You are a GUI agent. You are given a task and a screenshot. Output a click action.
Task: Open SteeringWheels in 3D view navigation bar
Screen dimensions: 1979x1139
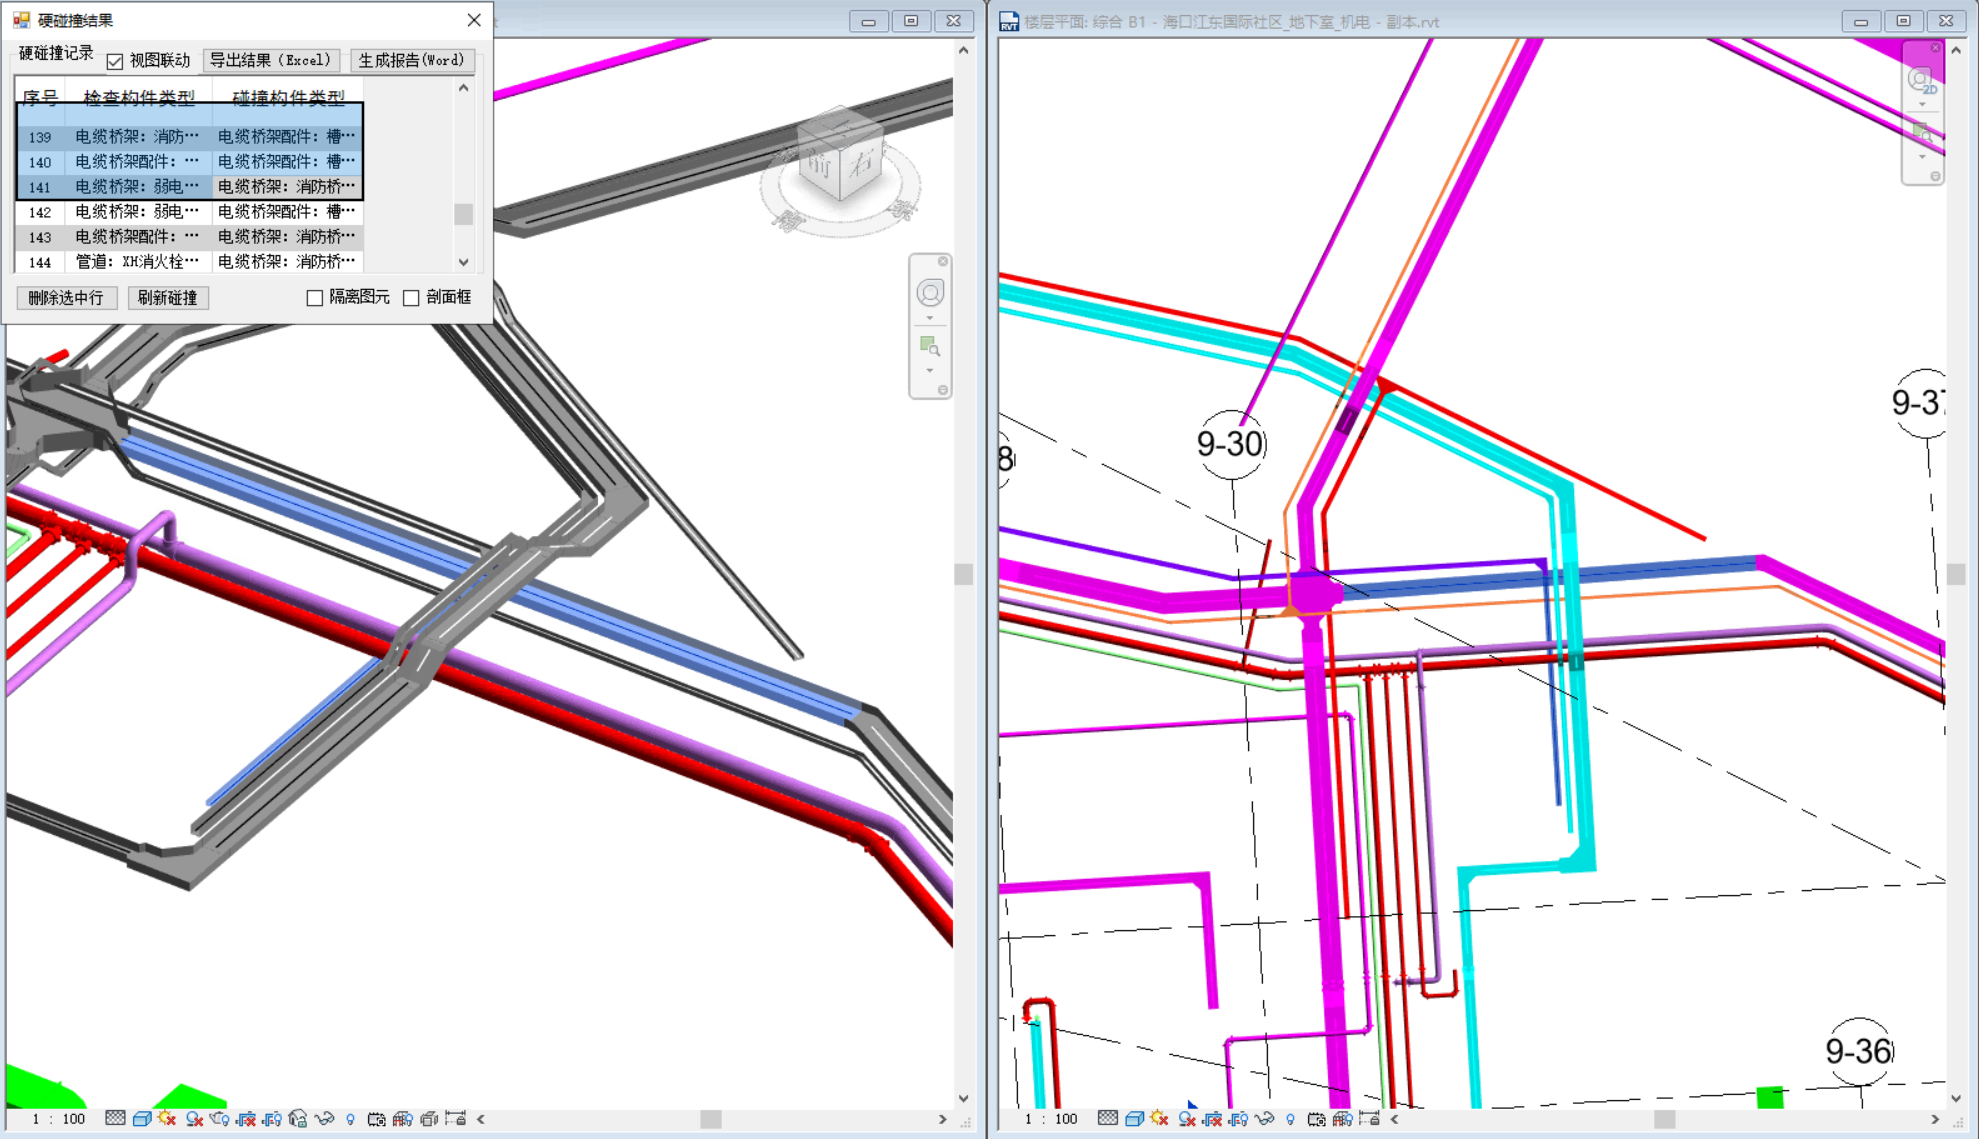click(x=930, y=293)
